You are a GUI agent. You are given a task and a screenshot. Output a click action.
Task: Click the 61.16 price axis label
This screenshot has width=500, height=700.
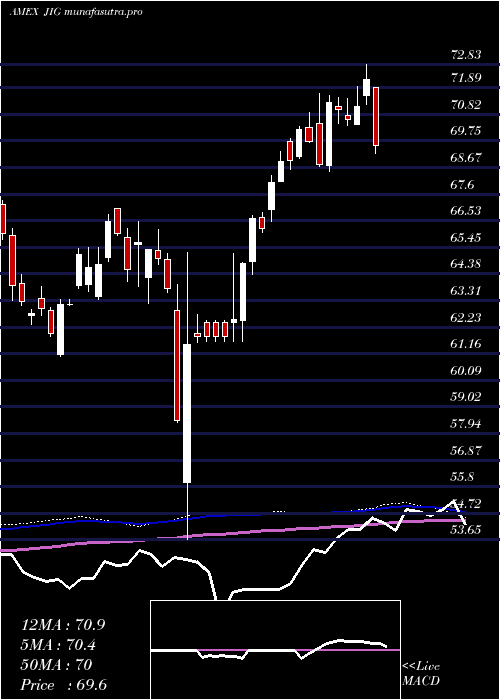[x=467, y=344]
